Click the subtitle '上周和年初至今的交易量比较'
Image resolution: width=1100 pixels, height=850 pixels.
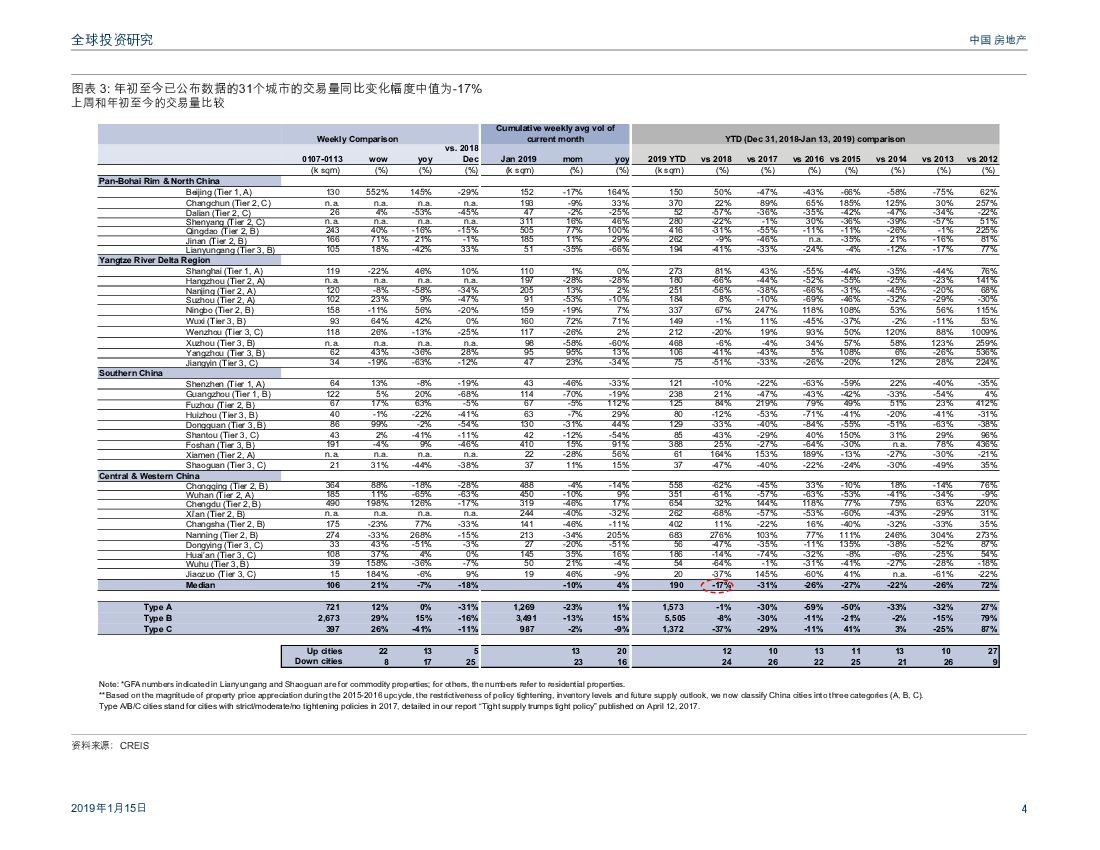(x=148, y=103)
